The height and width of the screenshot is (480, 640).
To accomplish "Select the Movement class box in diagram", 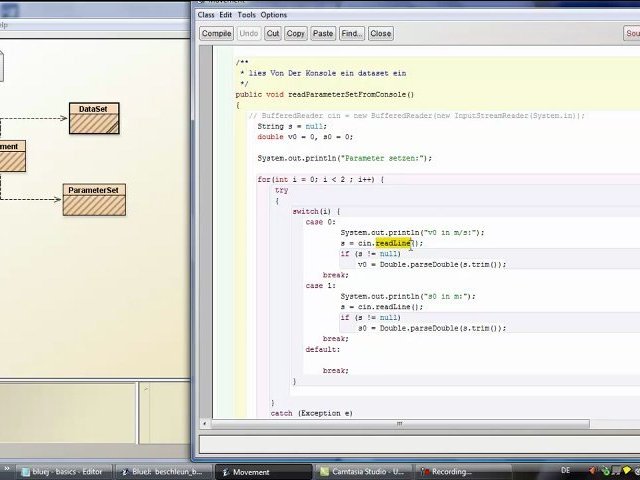I will click(x=11, y=156).
